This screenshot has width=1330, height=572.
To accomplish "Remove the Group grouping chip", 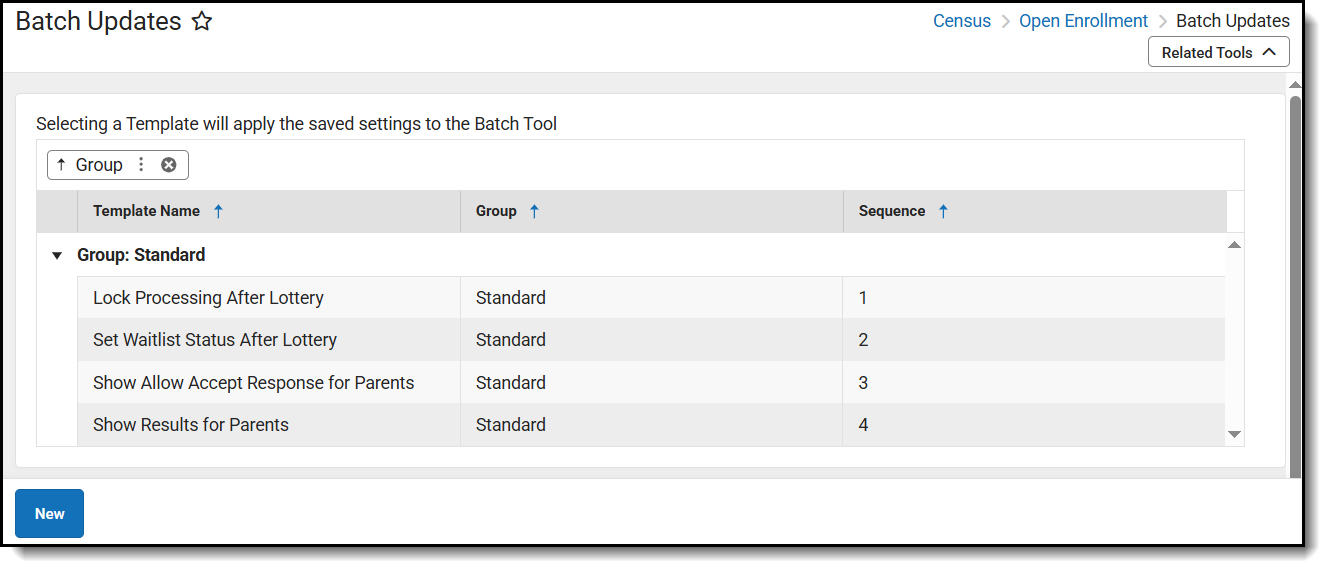I will [169, 165].
